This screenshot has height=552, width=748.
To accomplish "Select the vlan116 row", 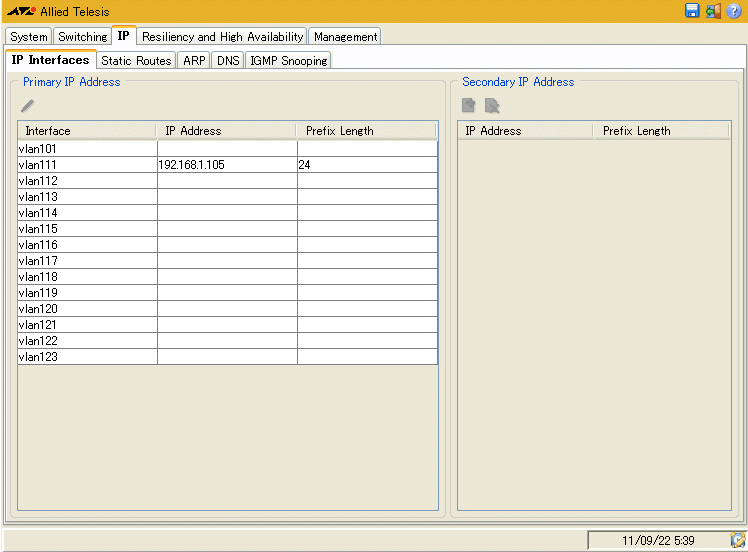I will point(228,245).
